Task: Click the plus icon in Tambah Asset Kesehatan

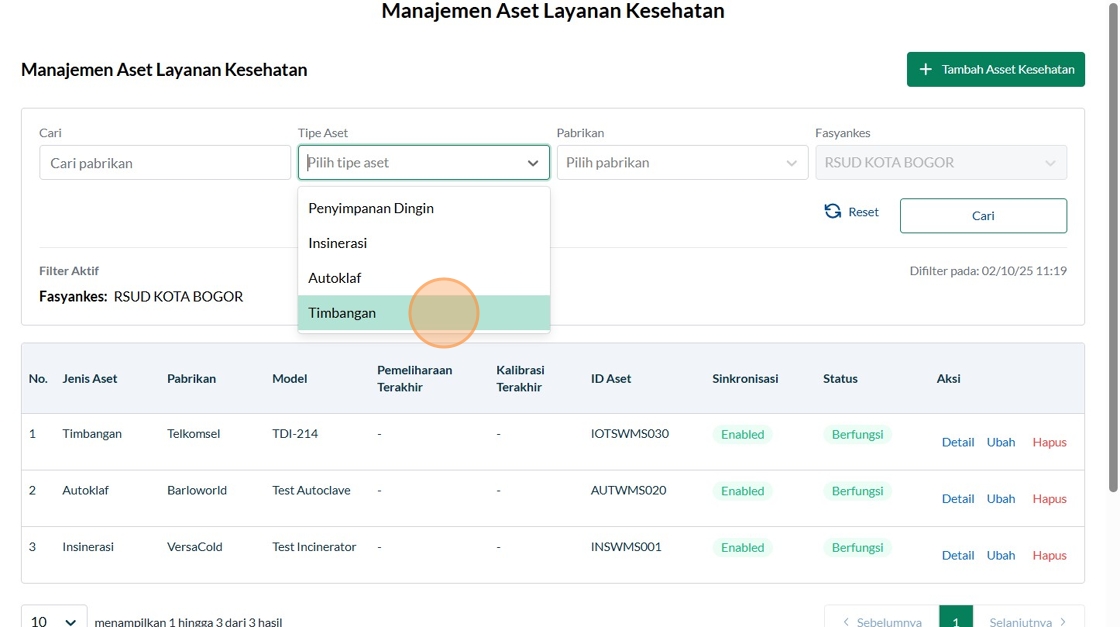Action: 926,69
